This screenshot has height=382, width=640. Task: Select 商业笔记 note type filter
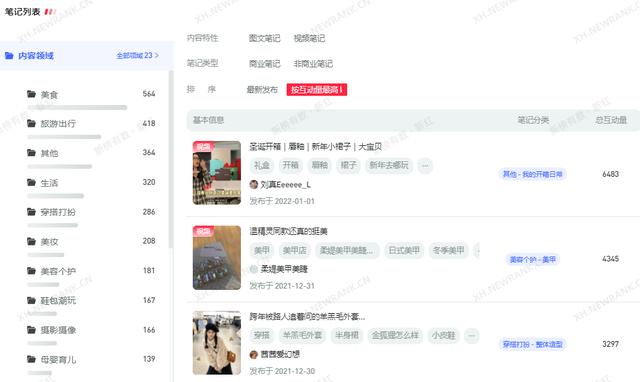click(264, 64)
